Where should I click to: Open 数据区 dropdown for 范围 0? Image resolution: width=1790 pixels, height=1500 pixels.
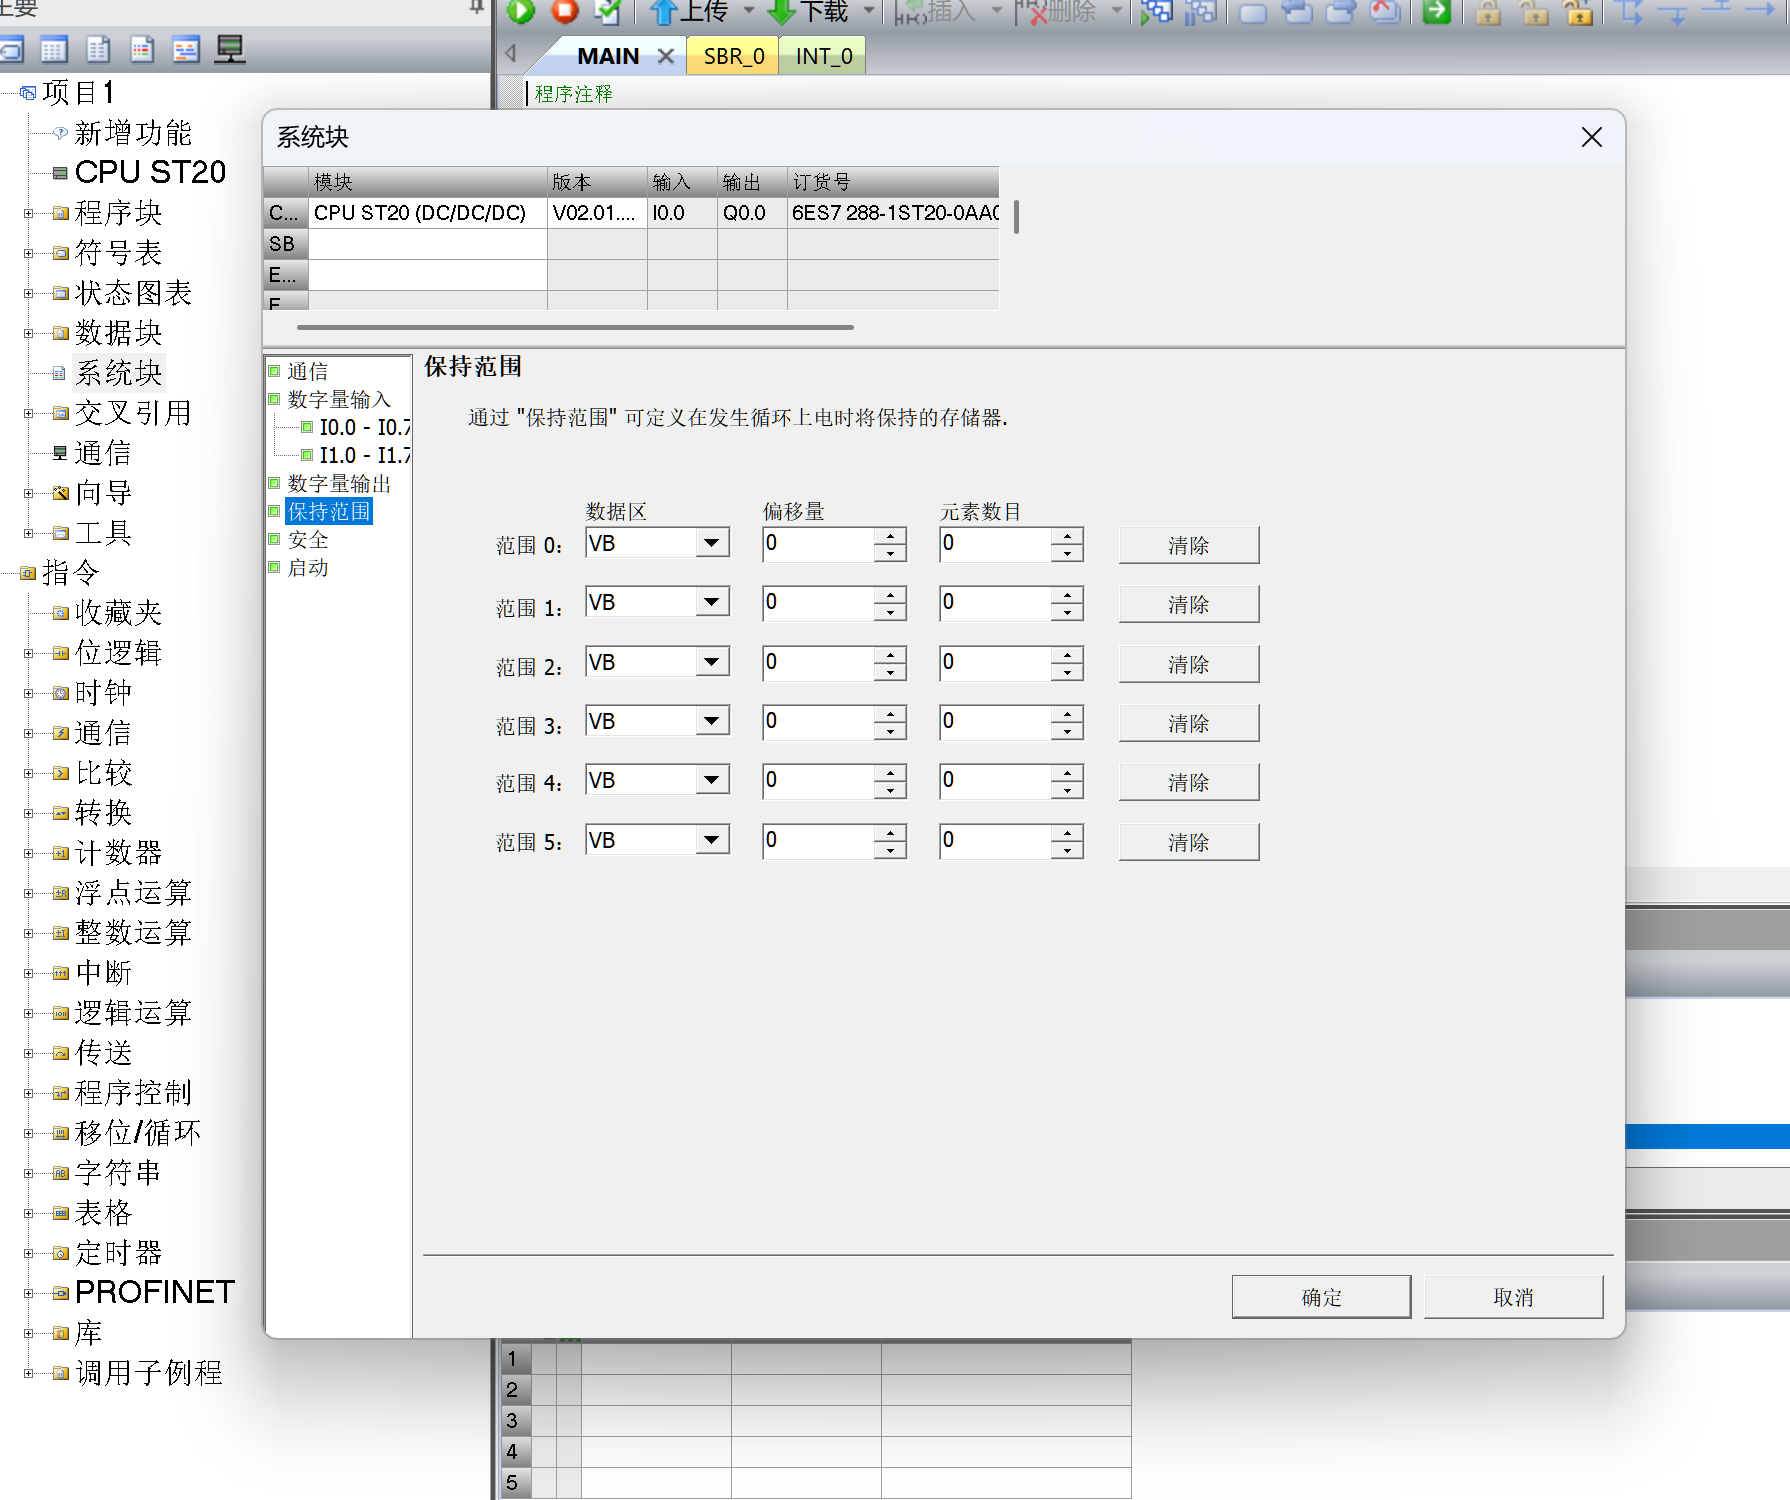point(712,543)
